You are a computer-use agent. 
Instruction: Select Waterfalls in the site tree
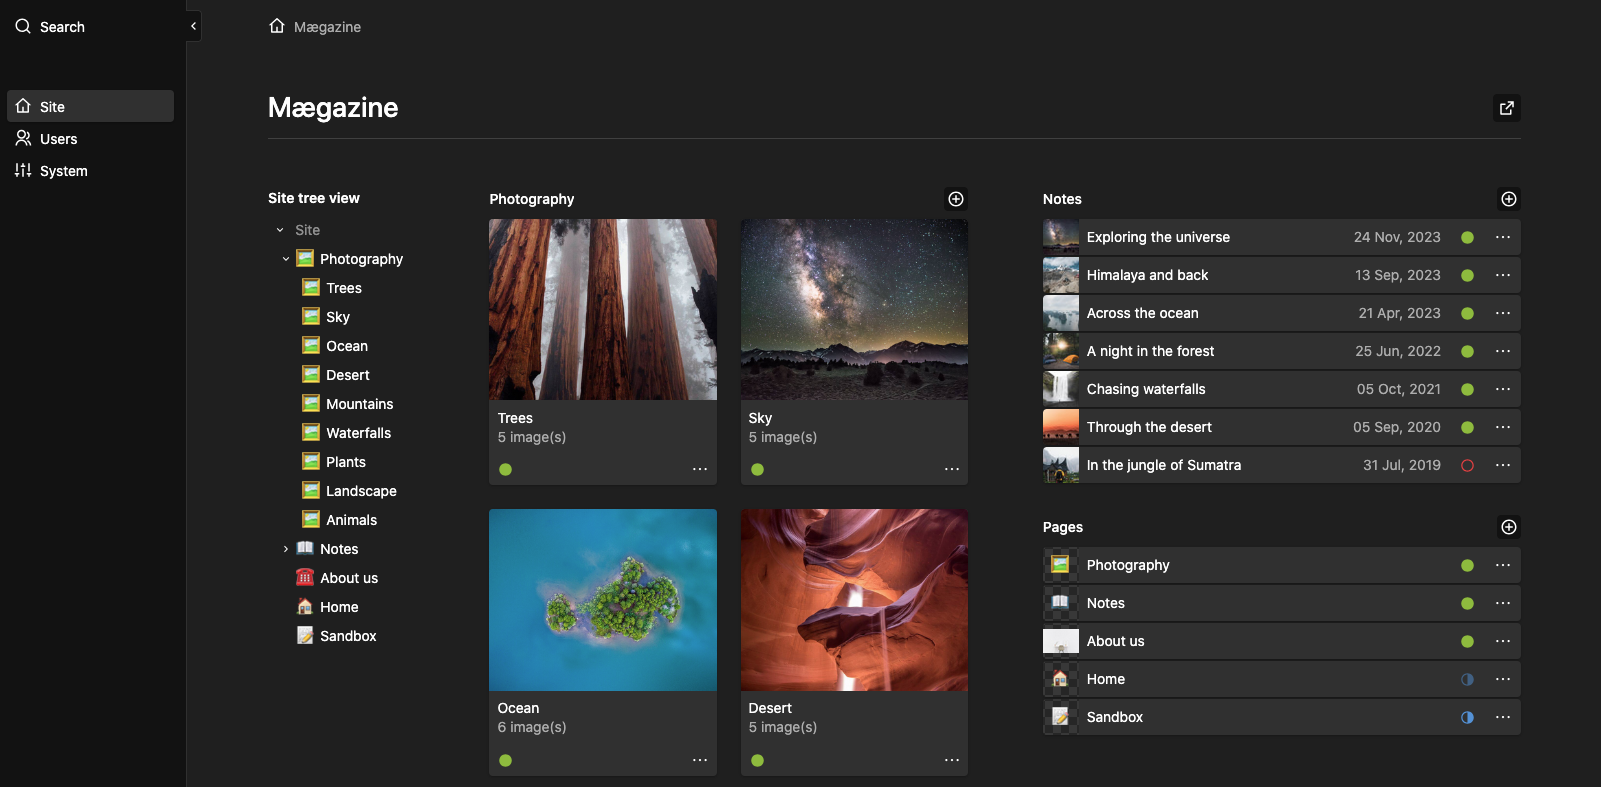(358, 433)
